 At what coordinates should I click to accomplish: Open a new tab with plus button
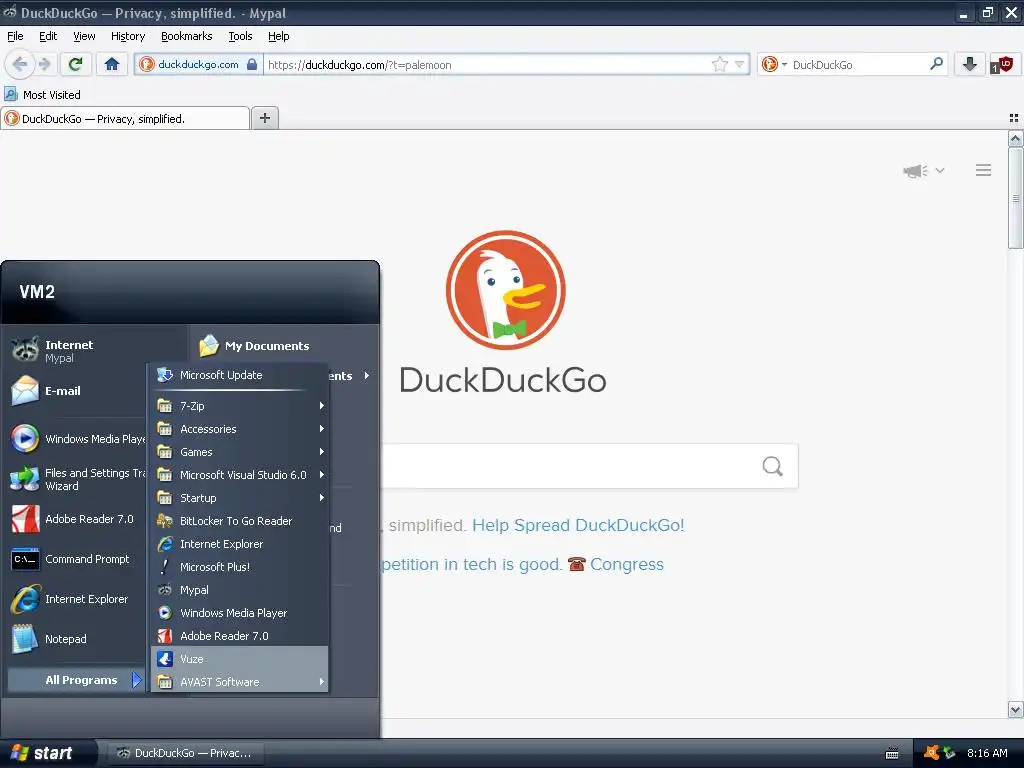coord(264,118)
